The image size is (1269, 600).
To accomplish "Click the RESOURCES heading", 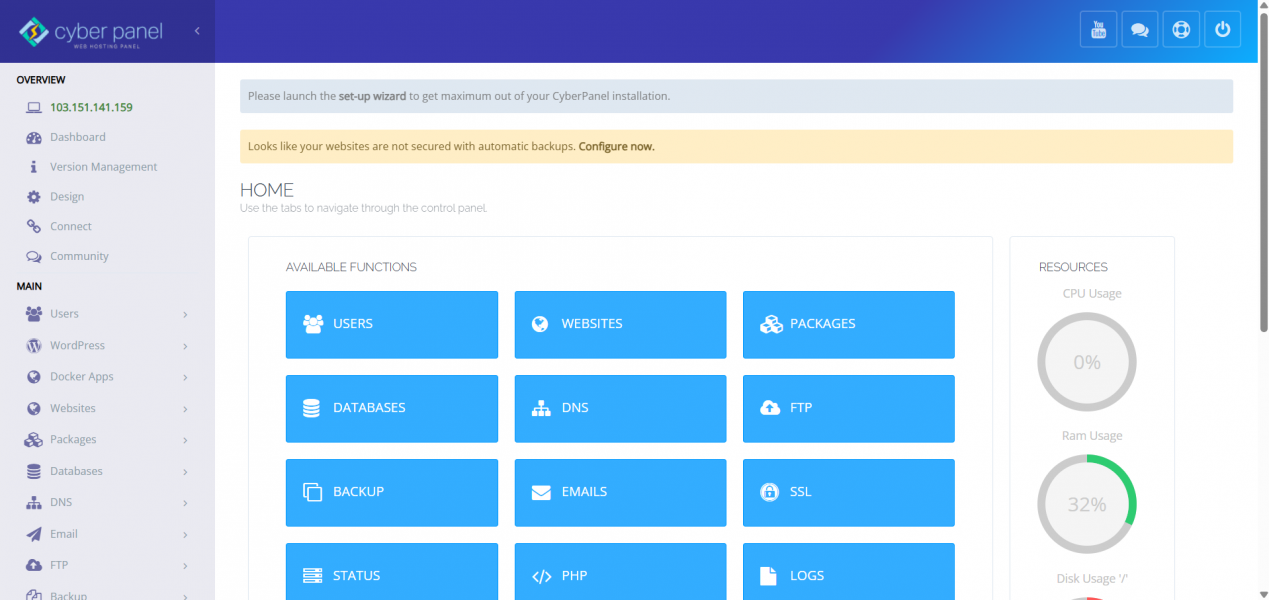I will 1073,267.
